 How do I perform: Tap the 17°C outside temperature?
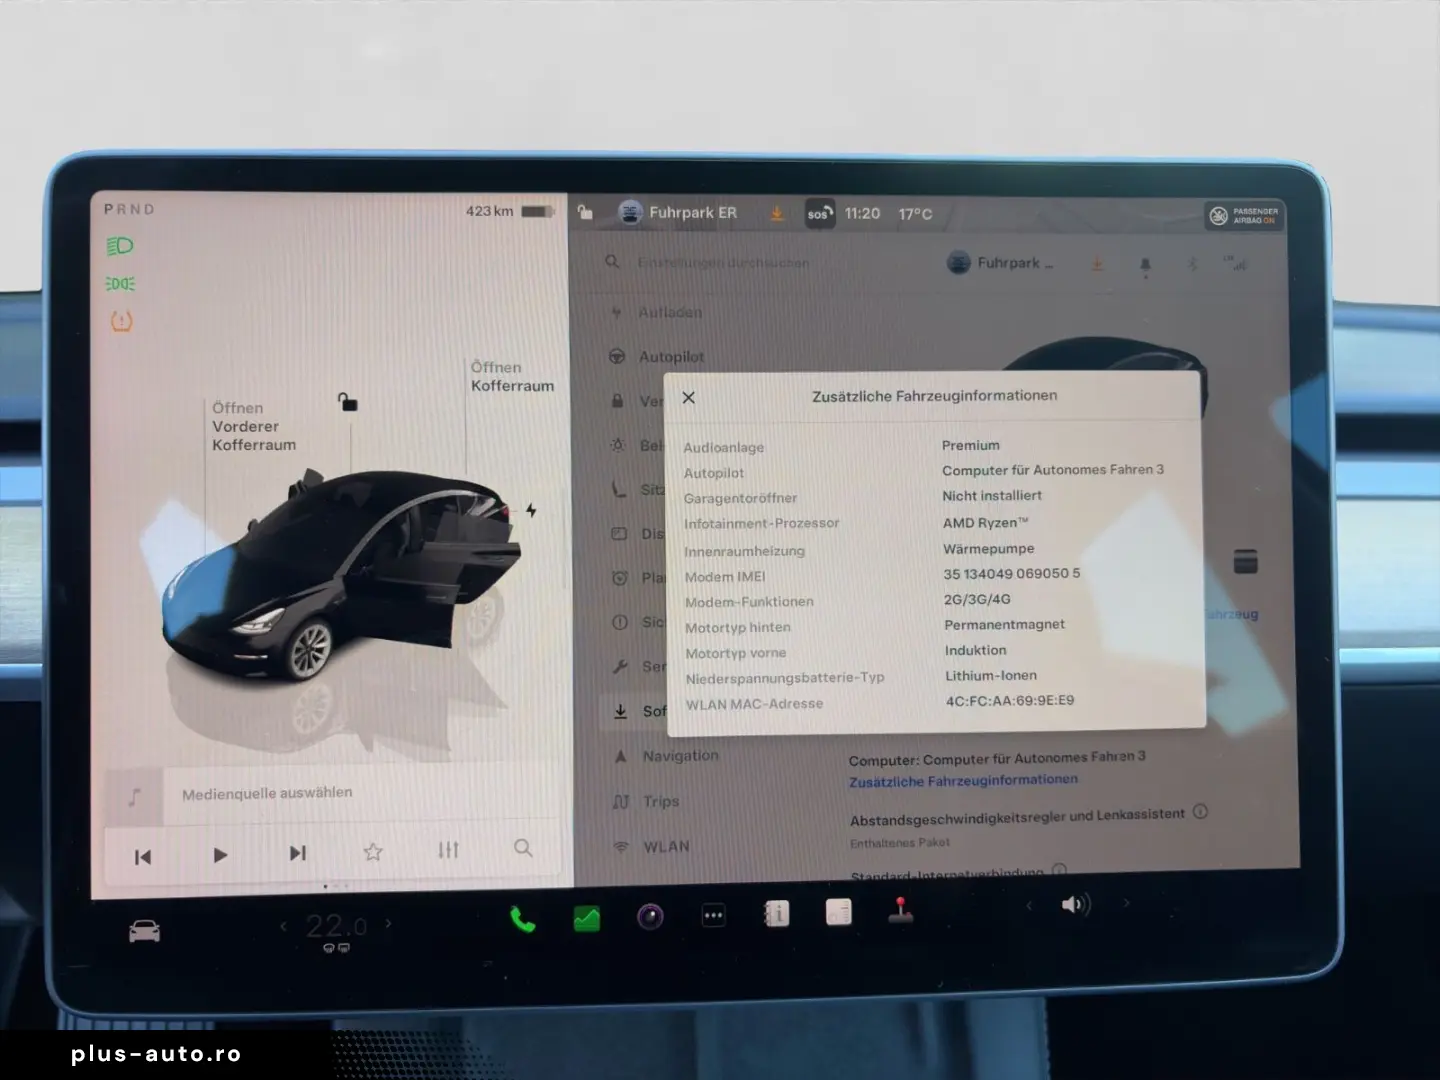915,214
